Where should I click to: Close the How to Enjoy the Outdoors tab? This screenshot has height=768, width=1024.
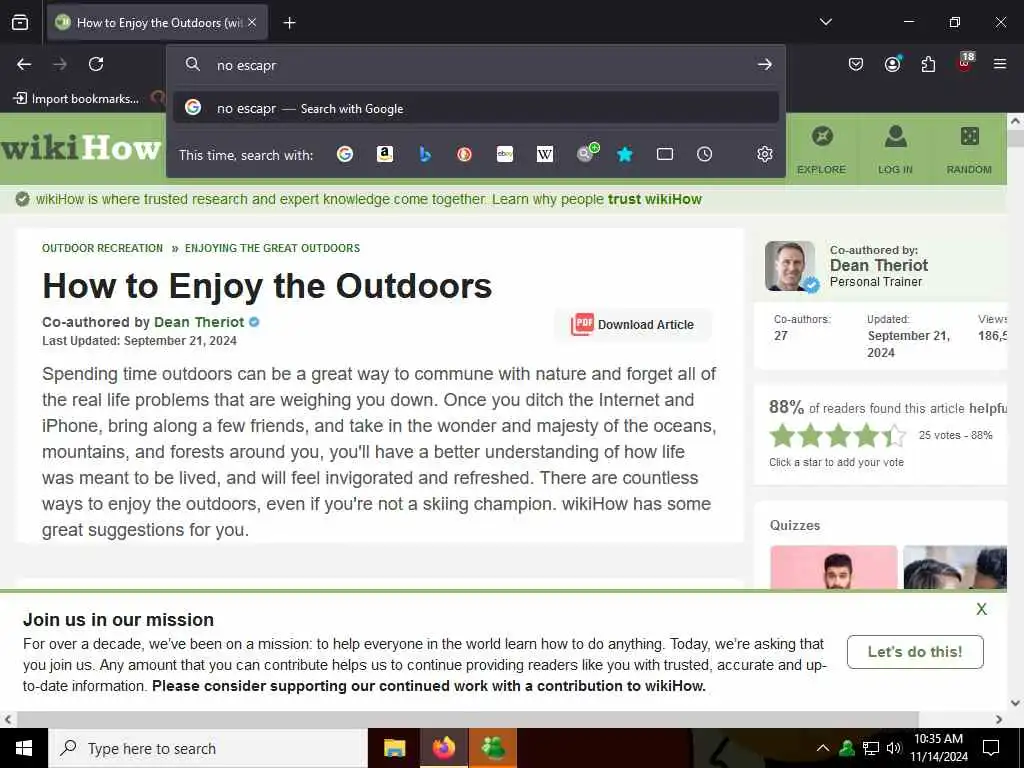pyautogui.click(x=252, y=22)
